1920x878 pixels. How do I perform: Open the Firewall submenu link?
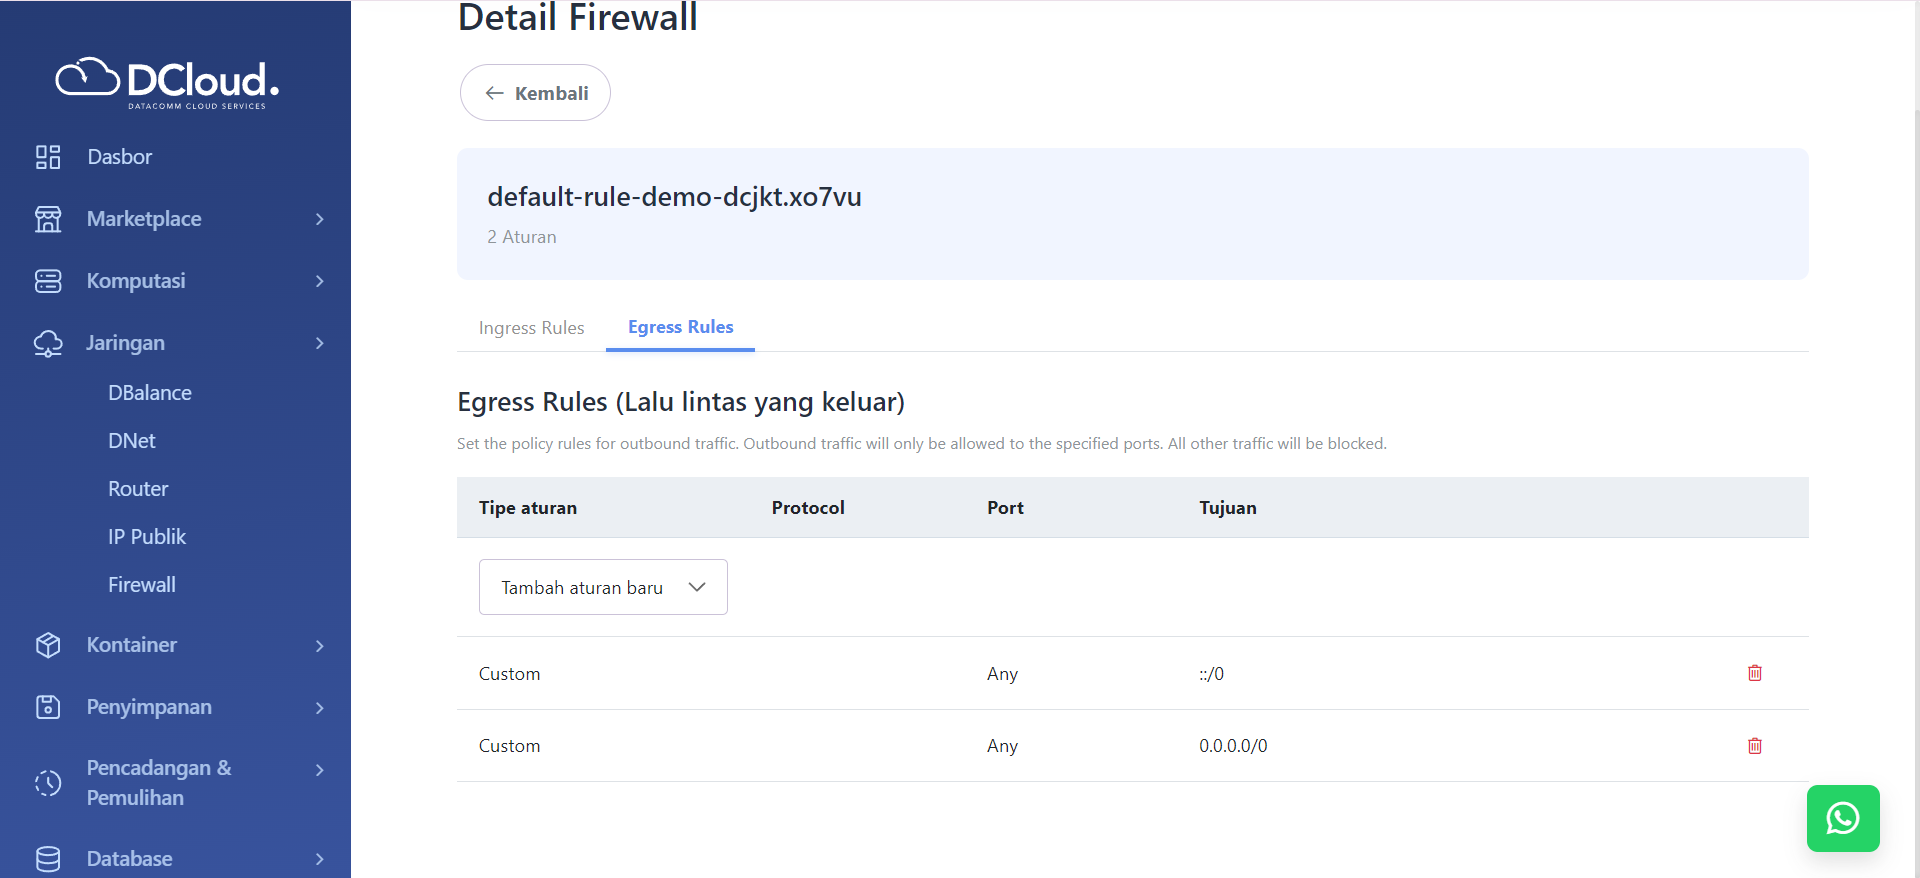[x=142, y=585]
